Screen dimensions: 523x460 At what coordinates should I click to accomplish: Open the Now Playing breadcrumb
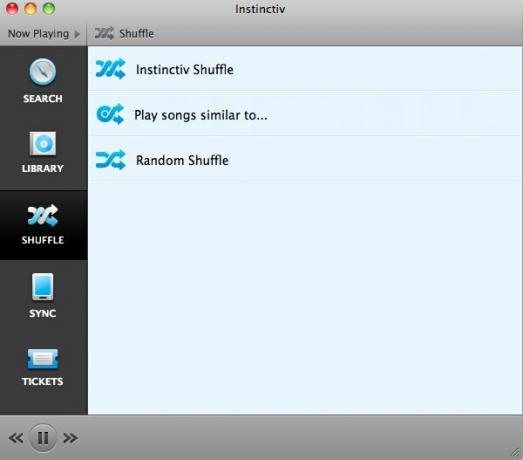coord(38,34)
